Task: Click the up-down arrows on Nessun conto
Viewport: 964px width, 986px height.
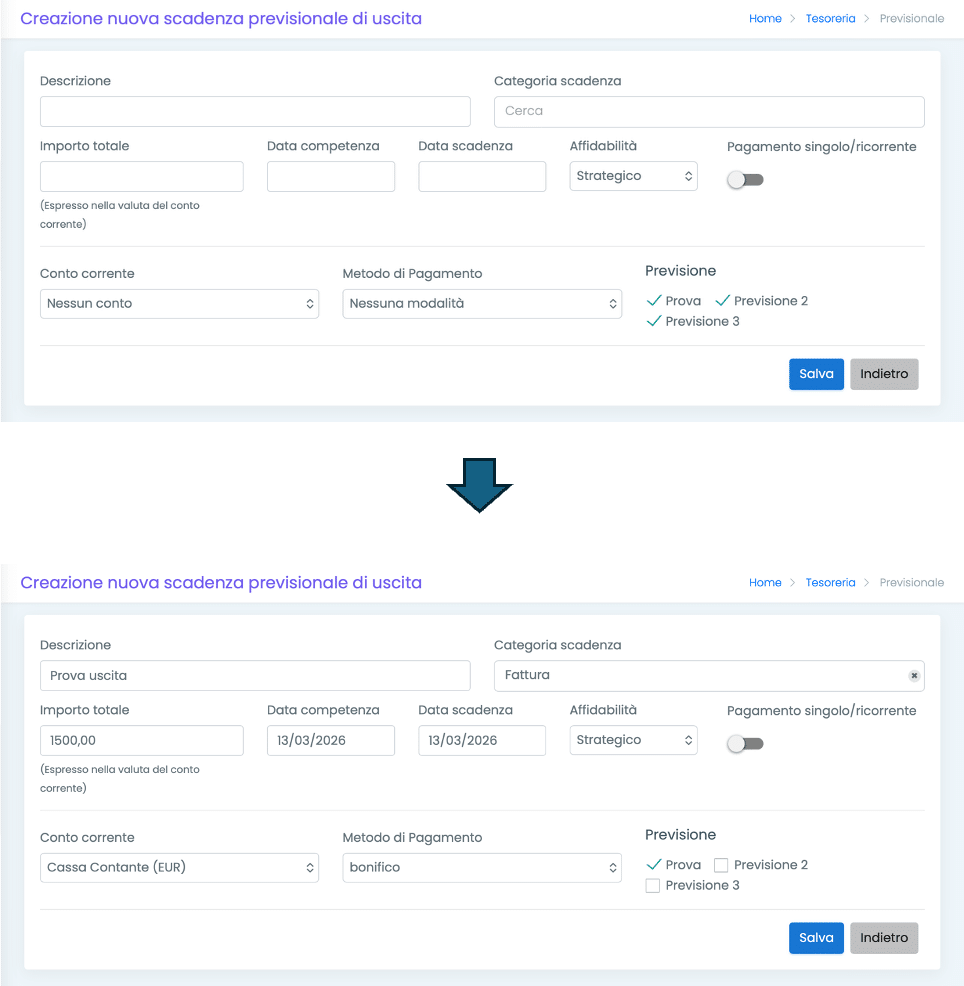Action: coord(310,304)
